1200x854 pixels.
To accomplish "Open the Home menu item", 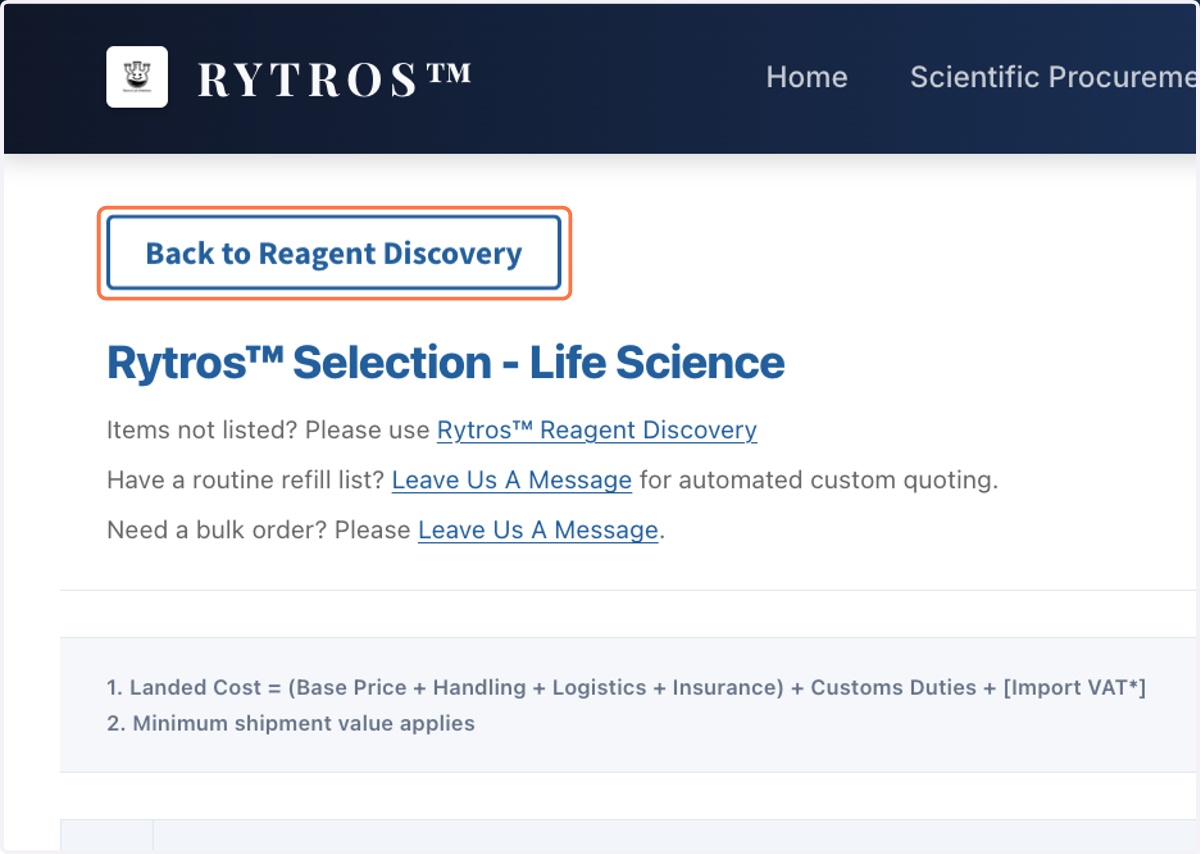I will tap(807, 77).
